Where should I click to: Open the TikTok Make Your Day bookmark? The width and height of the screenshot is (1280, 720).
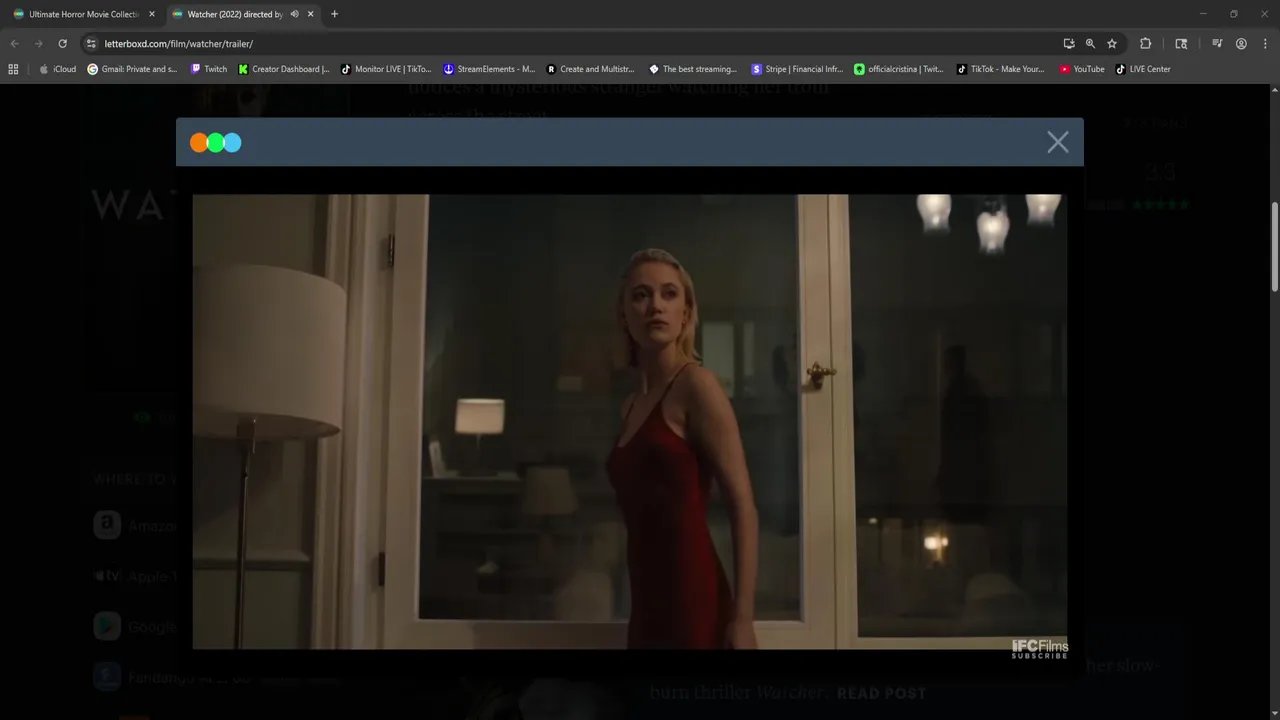point(1001,69)
